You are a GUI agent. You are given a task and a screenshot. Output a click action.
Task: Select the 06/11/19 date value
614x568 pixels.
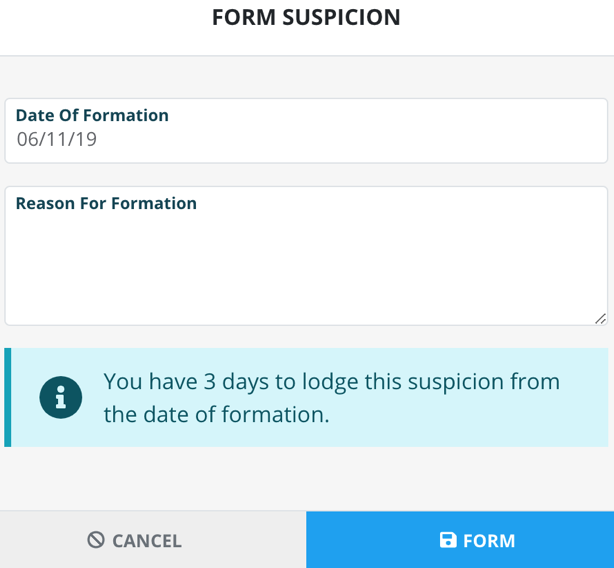tap(57, 140)
